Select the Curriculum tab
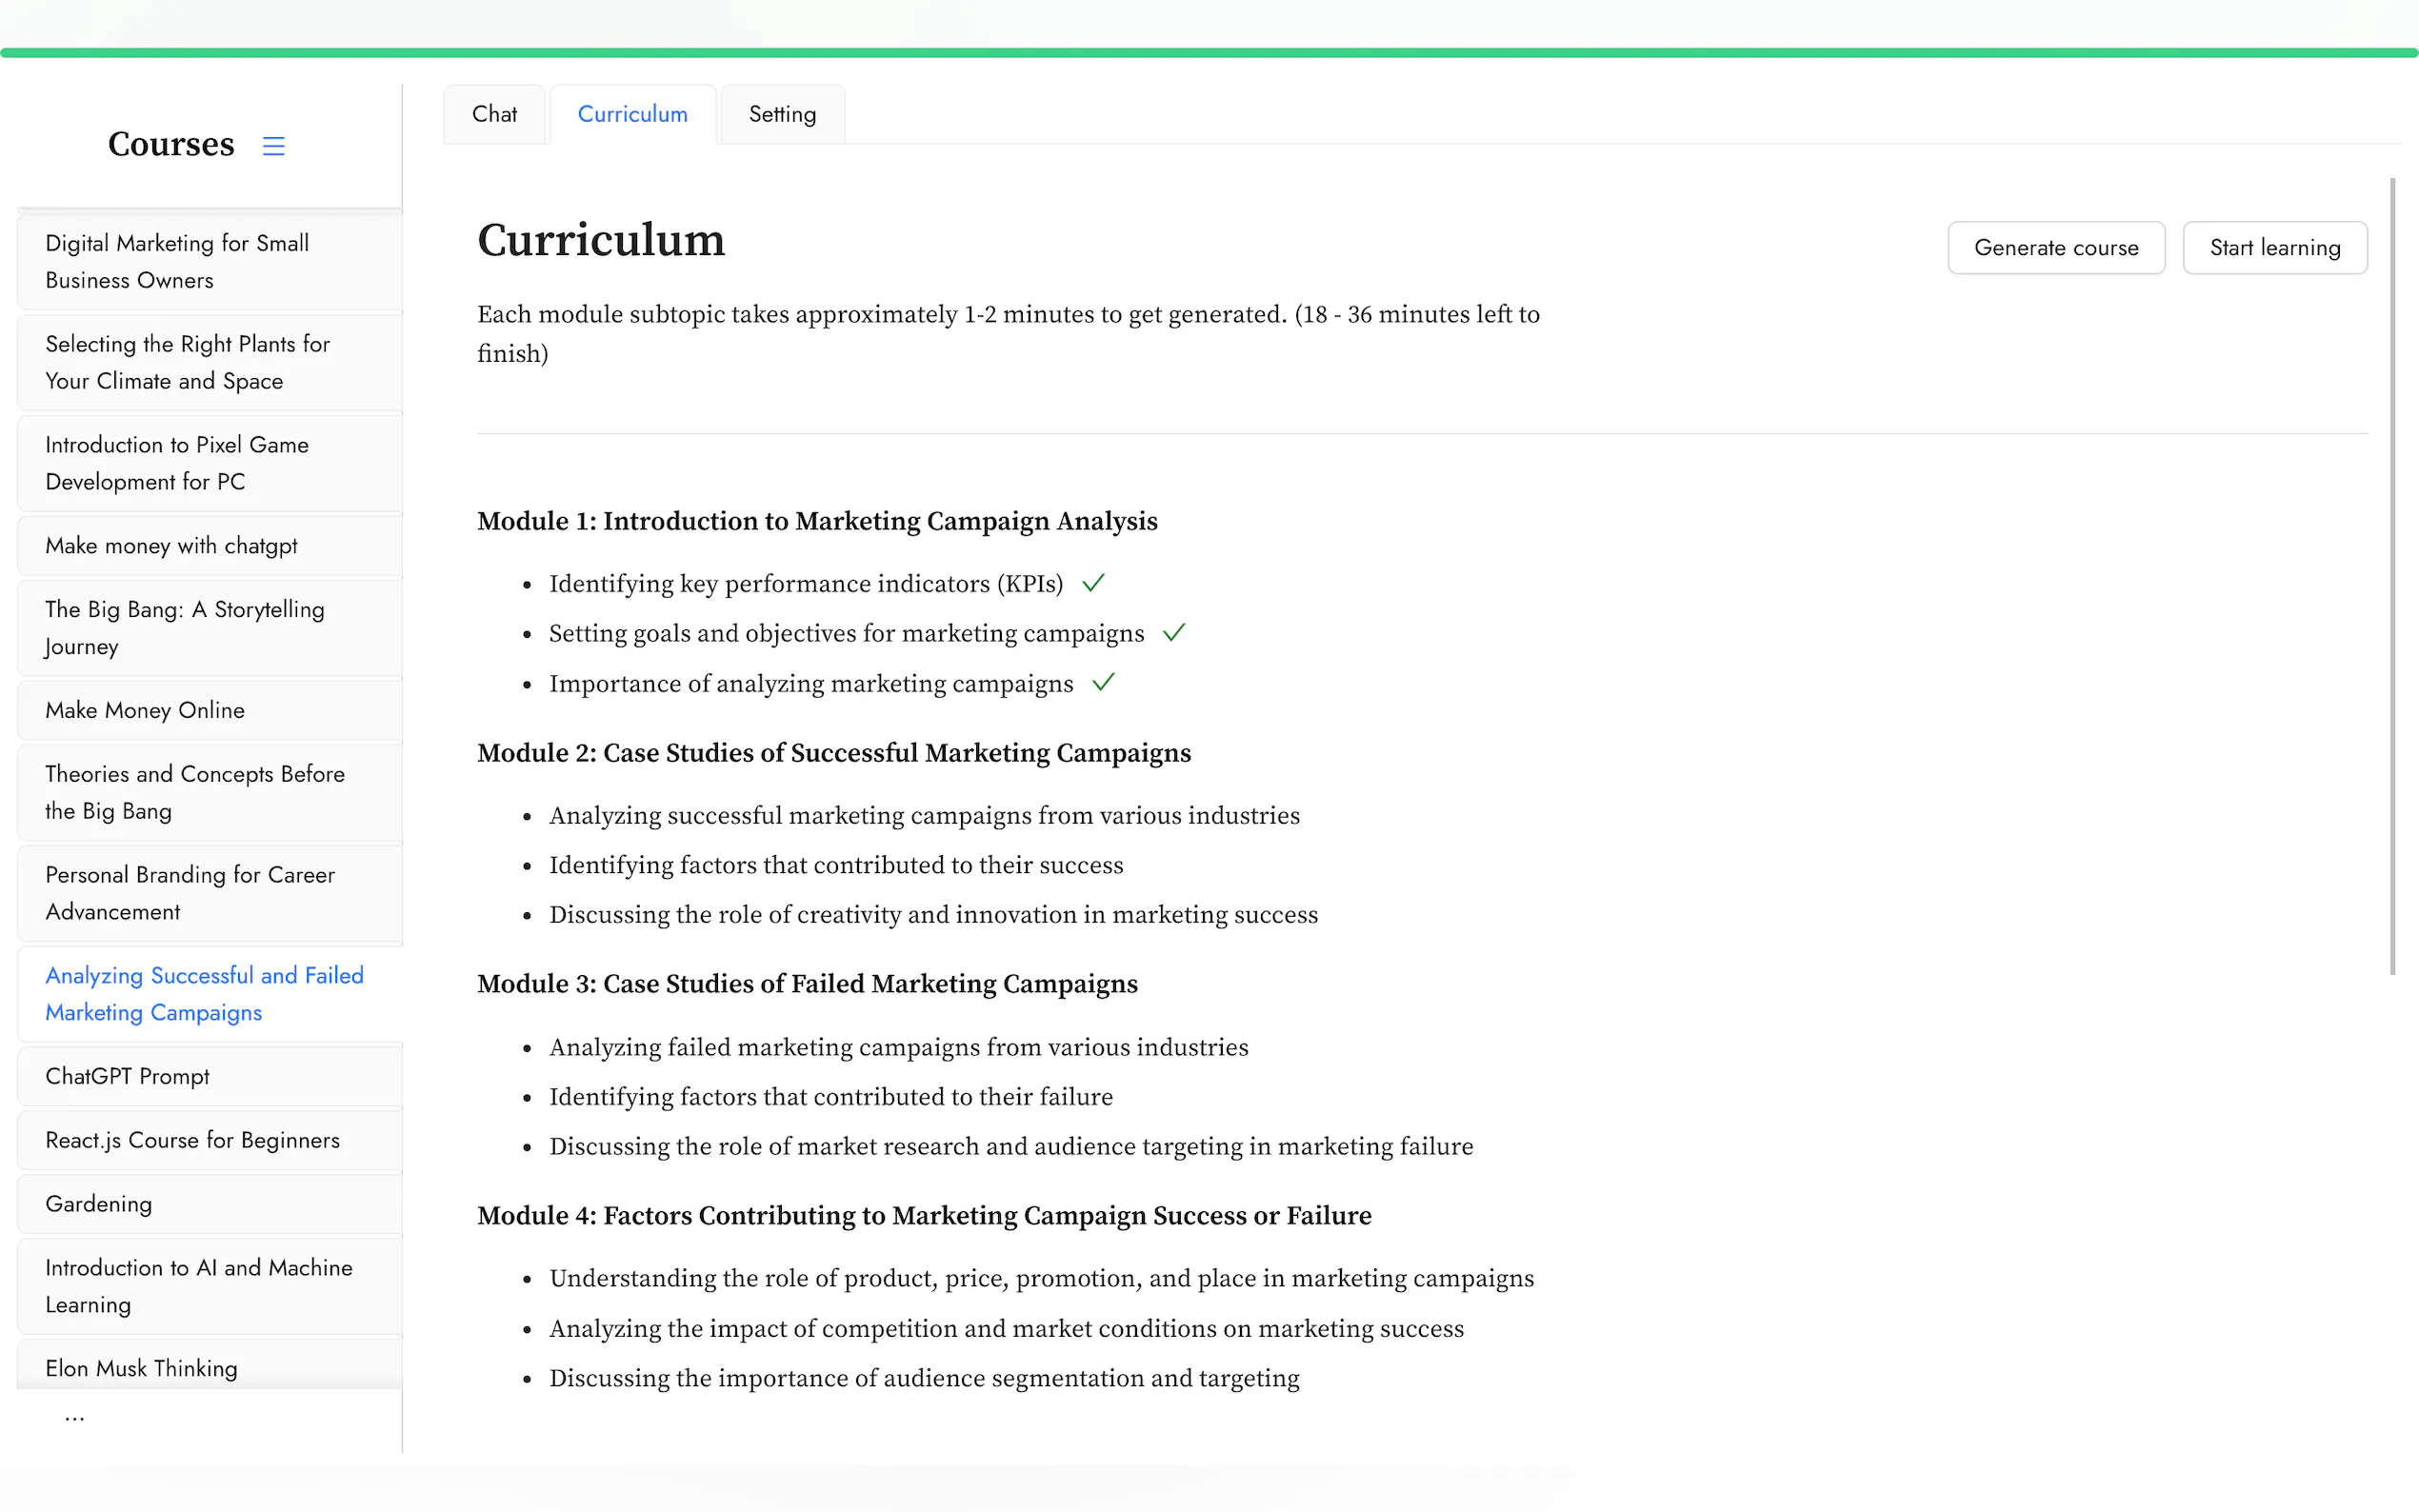Viewport: 2419px width, 1512px height. [632, 114]
